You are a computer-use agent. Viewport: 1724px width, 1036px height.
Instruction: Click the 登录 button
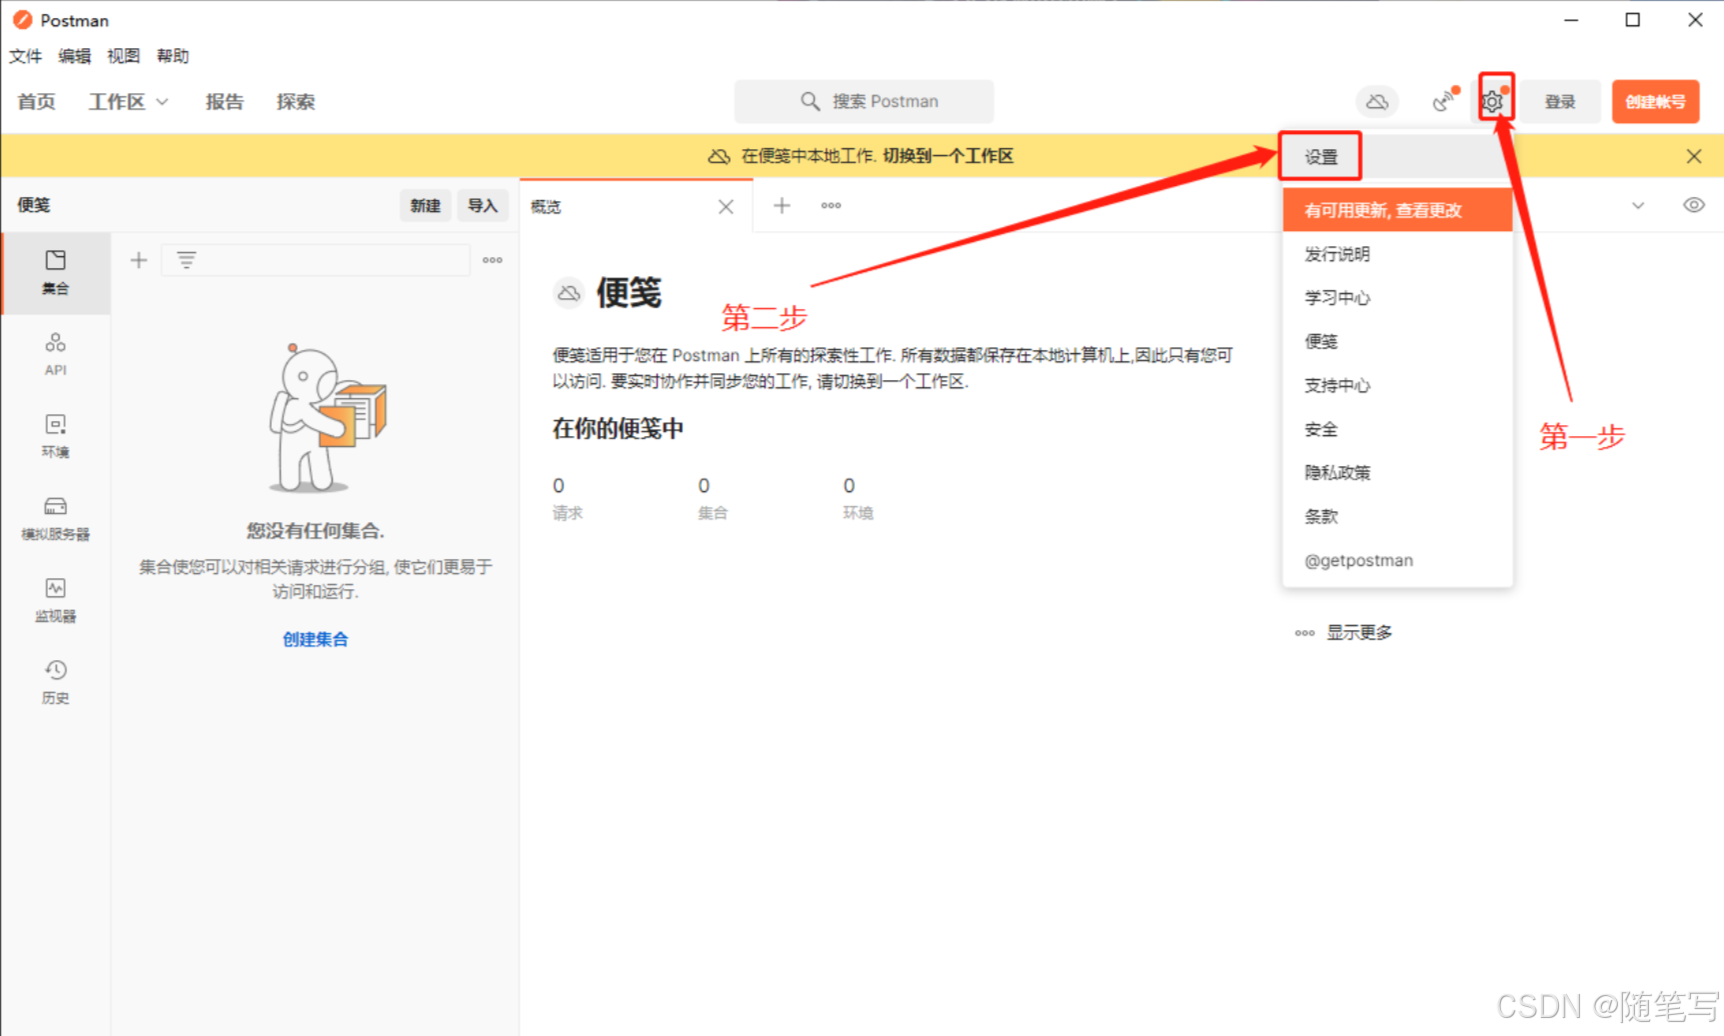(x=1560, y=101)
